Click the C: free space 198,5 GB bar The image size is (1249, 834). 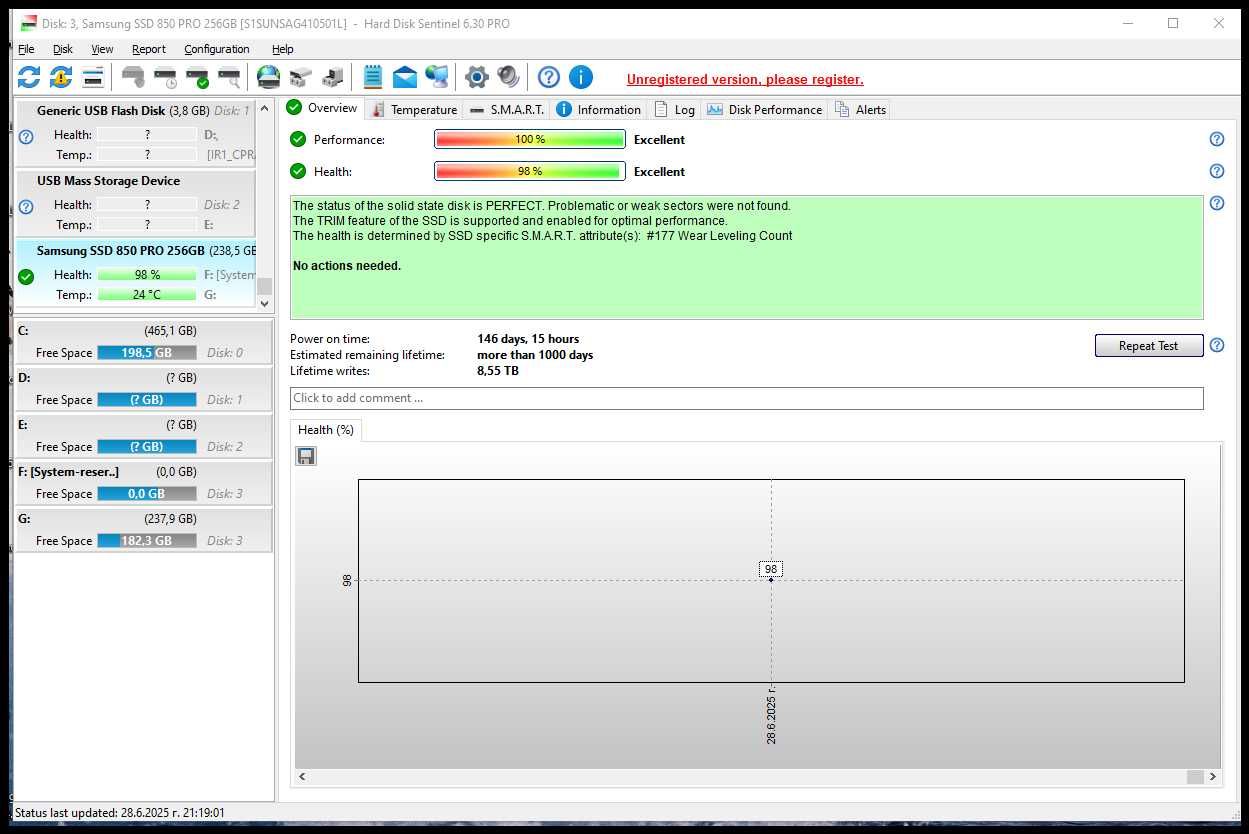(147, 353)
